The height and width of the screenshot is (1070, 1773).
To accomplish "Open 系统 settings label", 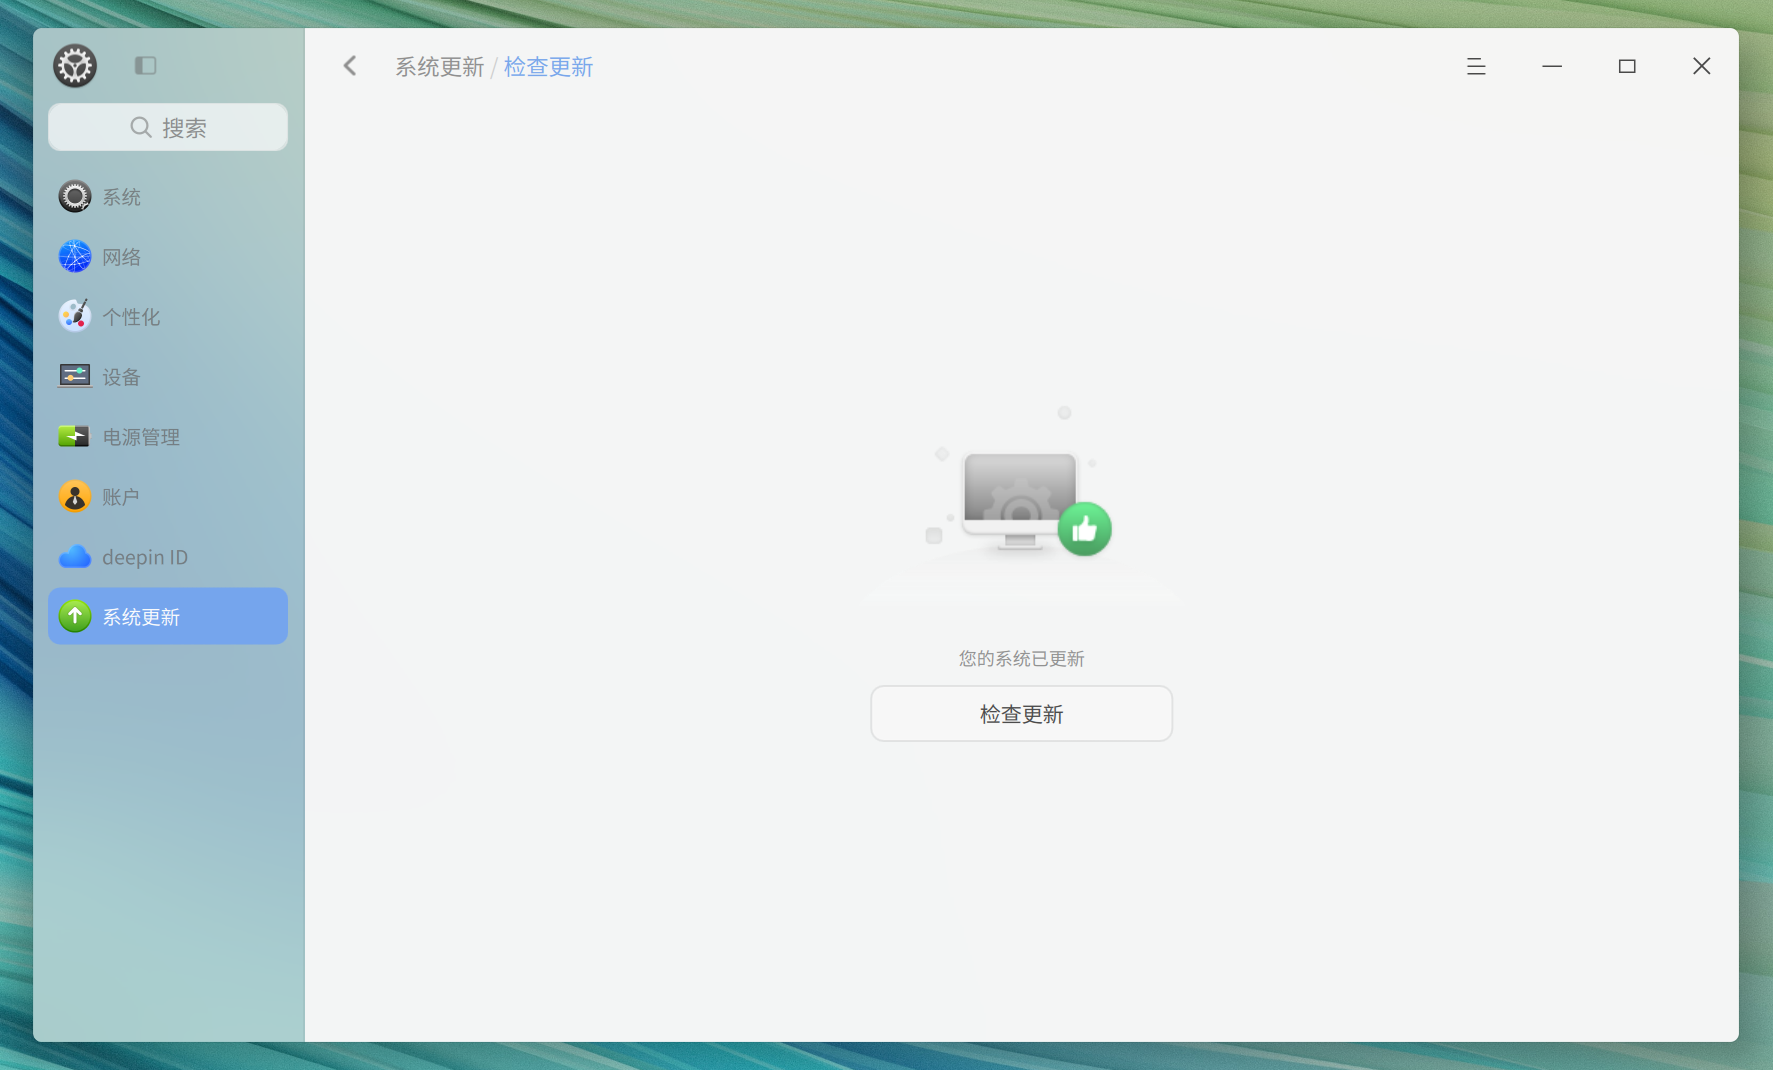I will point(122,198).
